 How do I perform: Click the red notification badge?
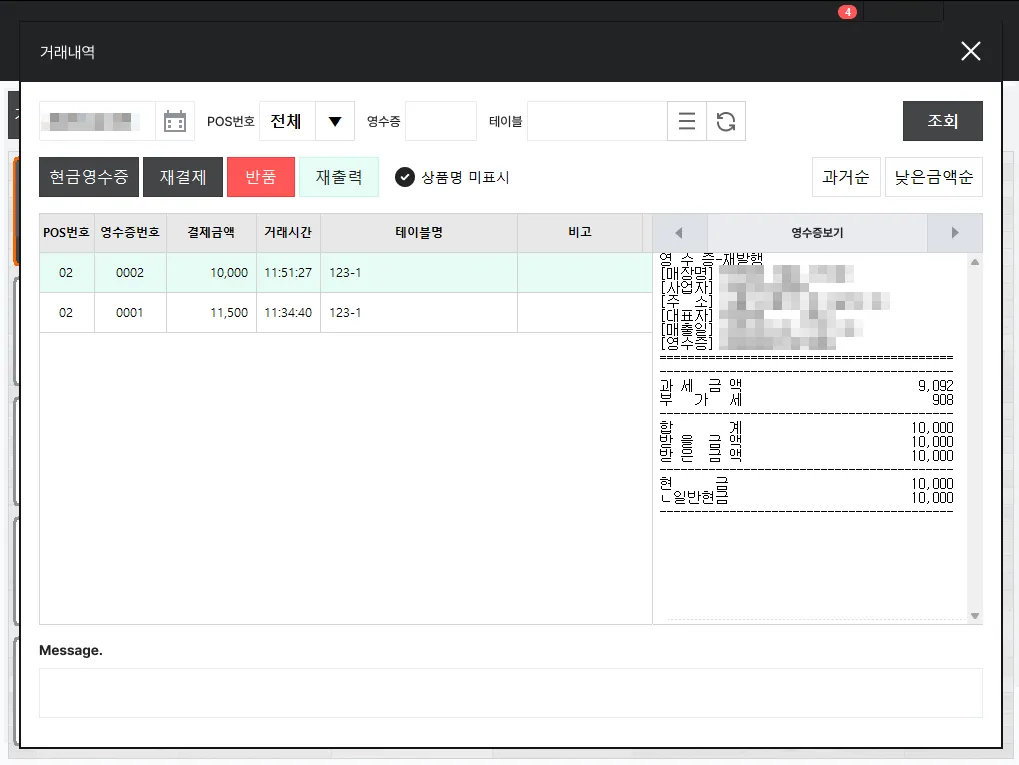tap(847, 12)
